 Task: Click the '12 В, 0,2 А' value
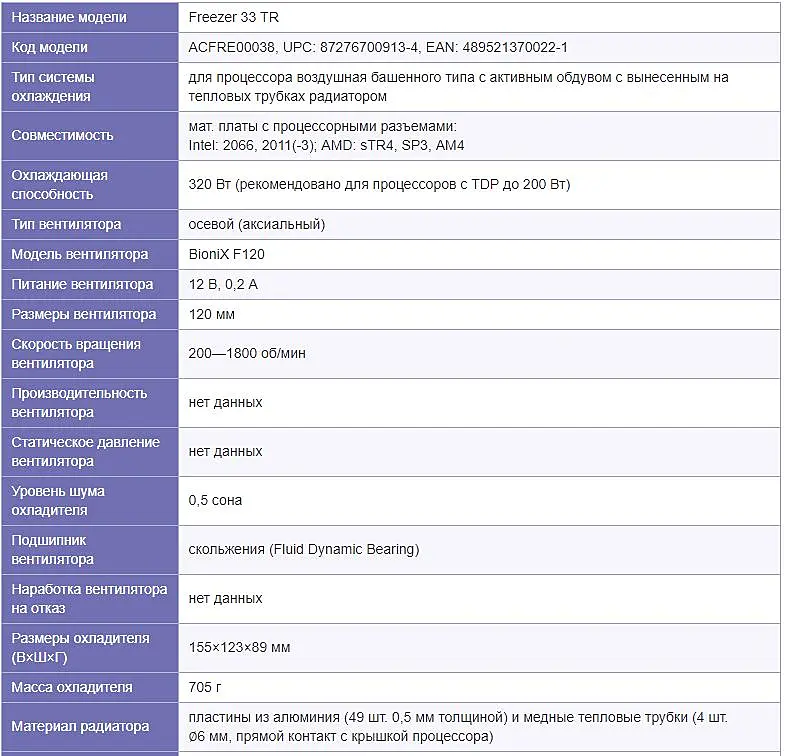point(223,284)
